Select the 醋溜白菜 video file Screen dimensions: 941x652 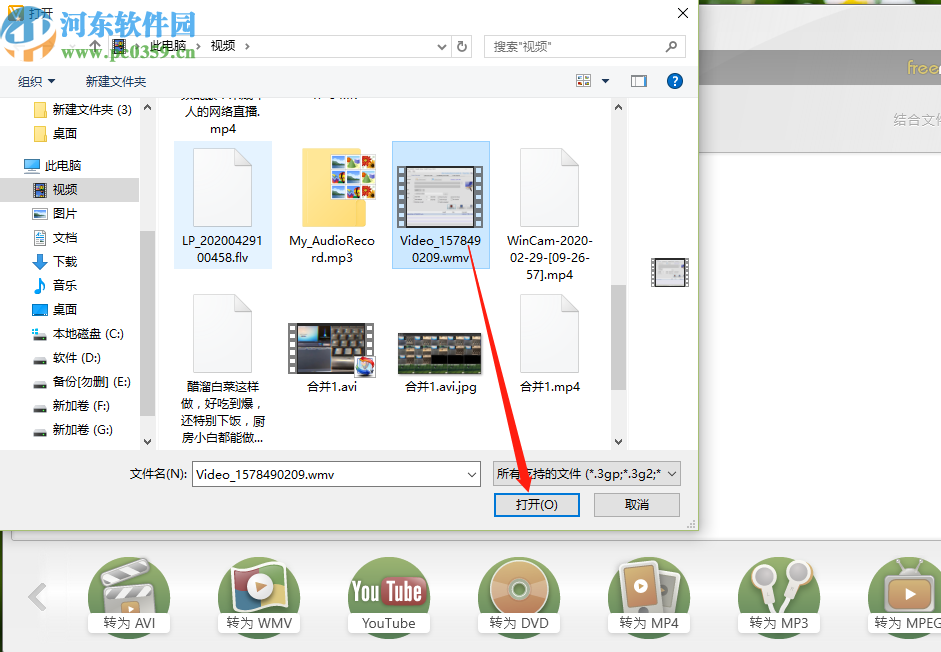tap(223, 369)
